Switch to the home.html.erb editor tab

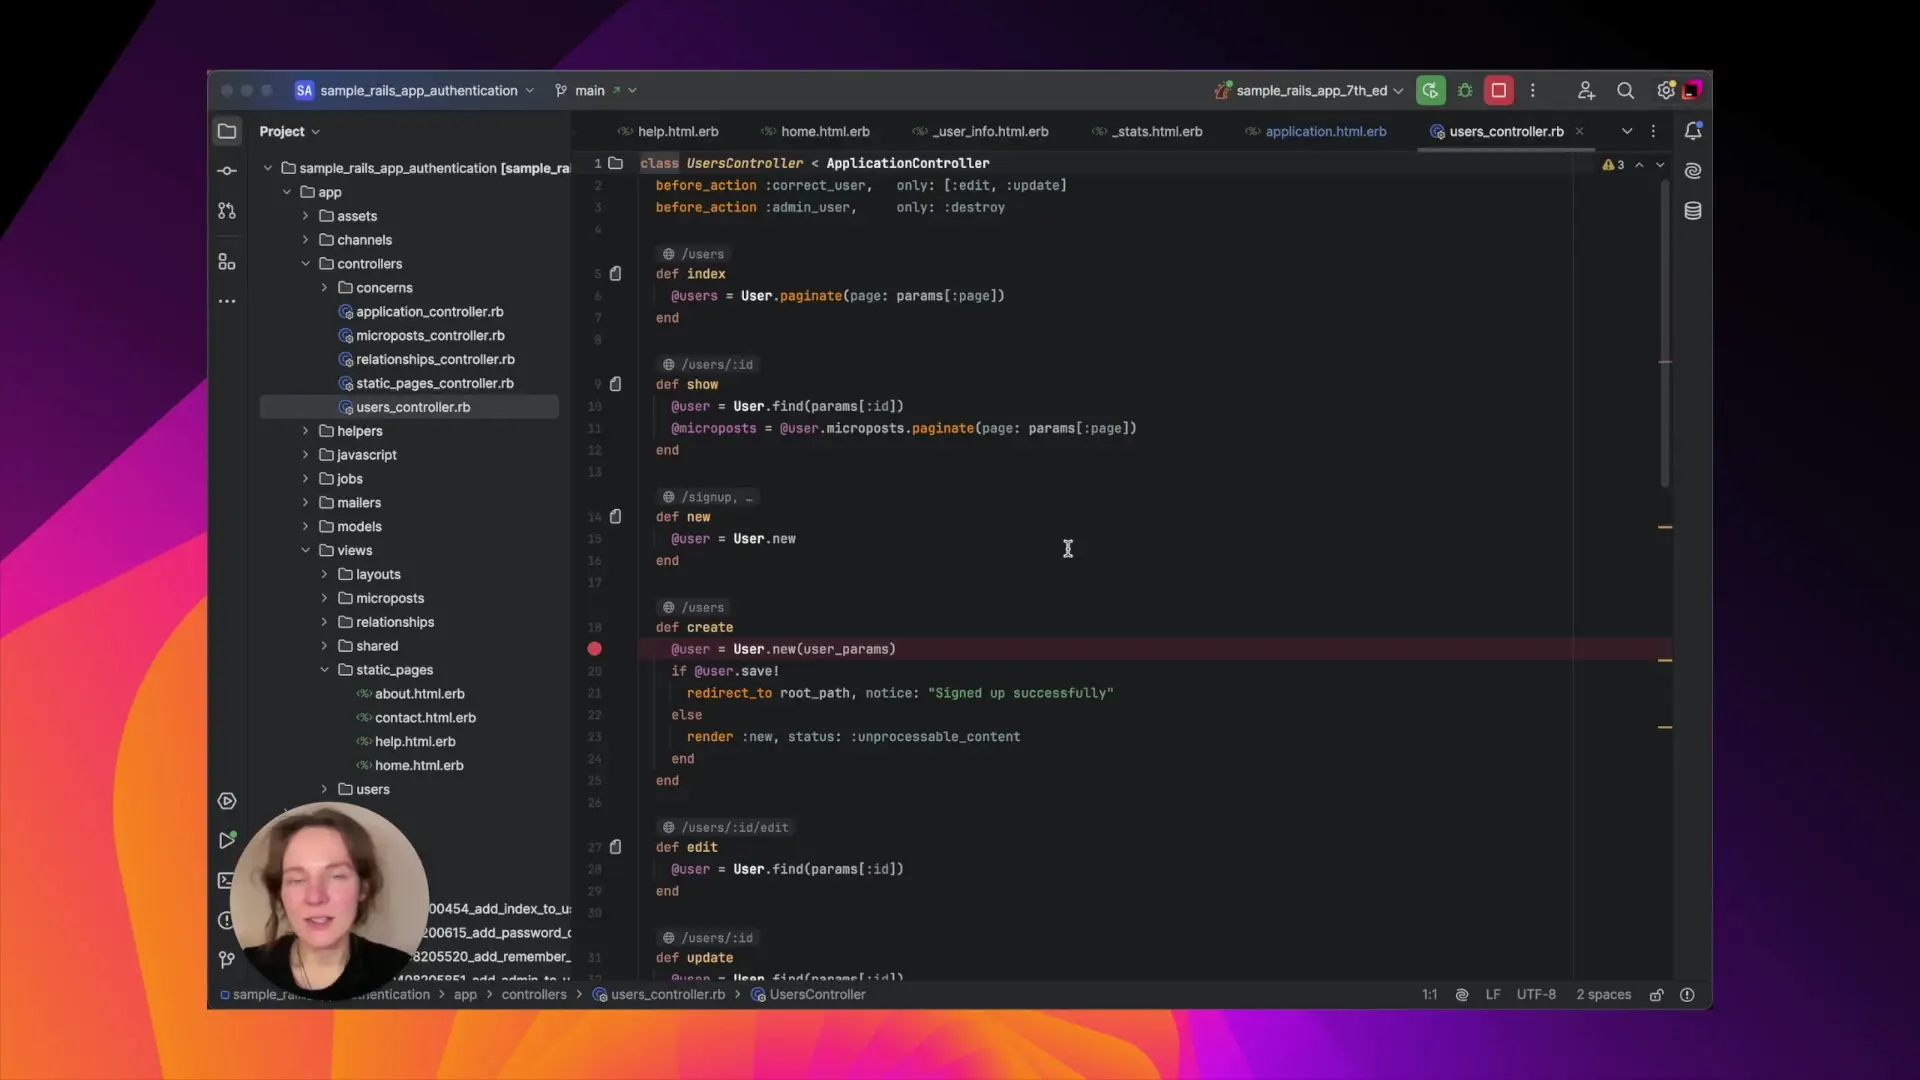815,131
